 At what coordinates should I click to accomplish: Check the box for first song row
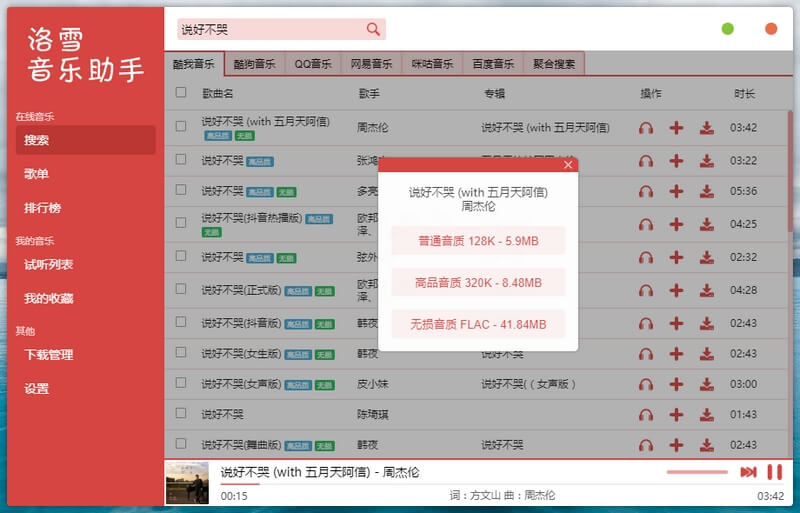(x=181, y=127)
